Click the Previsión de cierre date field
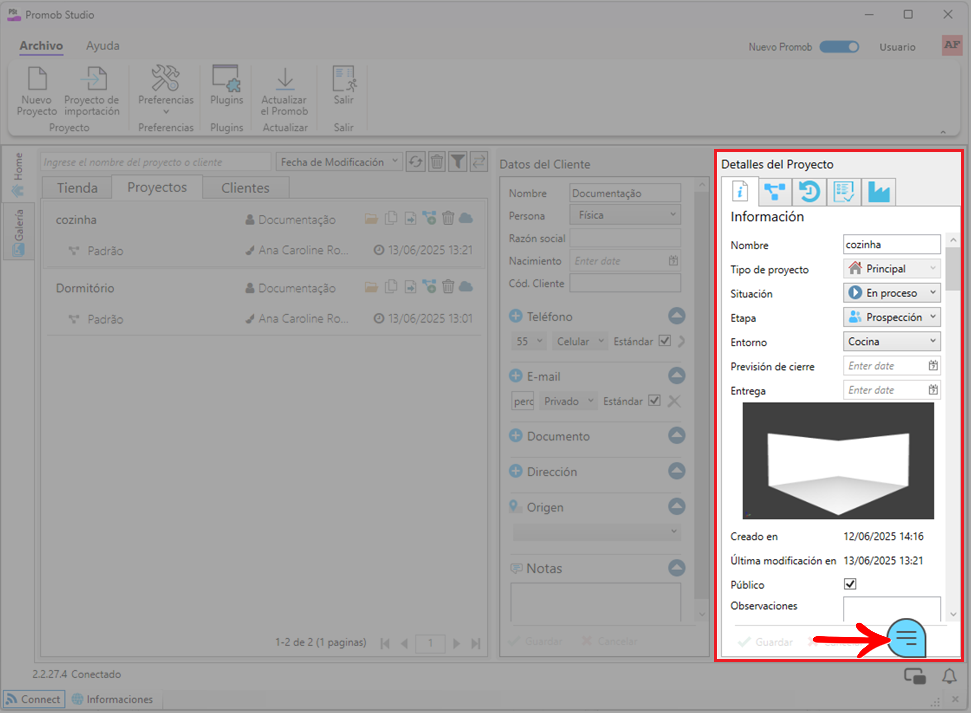 coord(892,365)
